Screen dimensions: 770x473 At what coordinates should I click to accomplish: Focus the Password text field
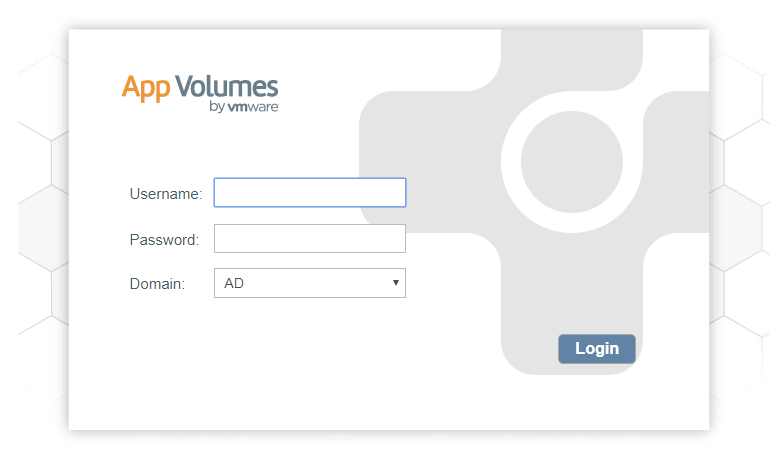click(309, 239)
